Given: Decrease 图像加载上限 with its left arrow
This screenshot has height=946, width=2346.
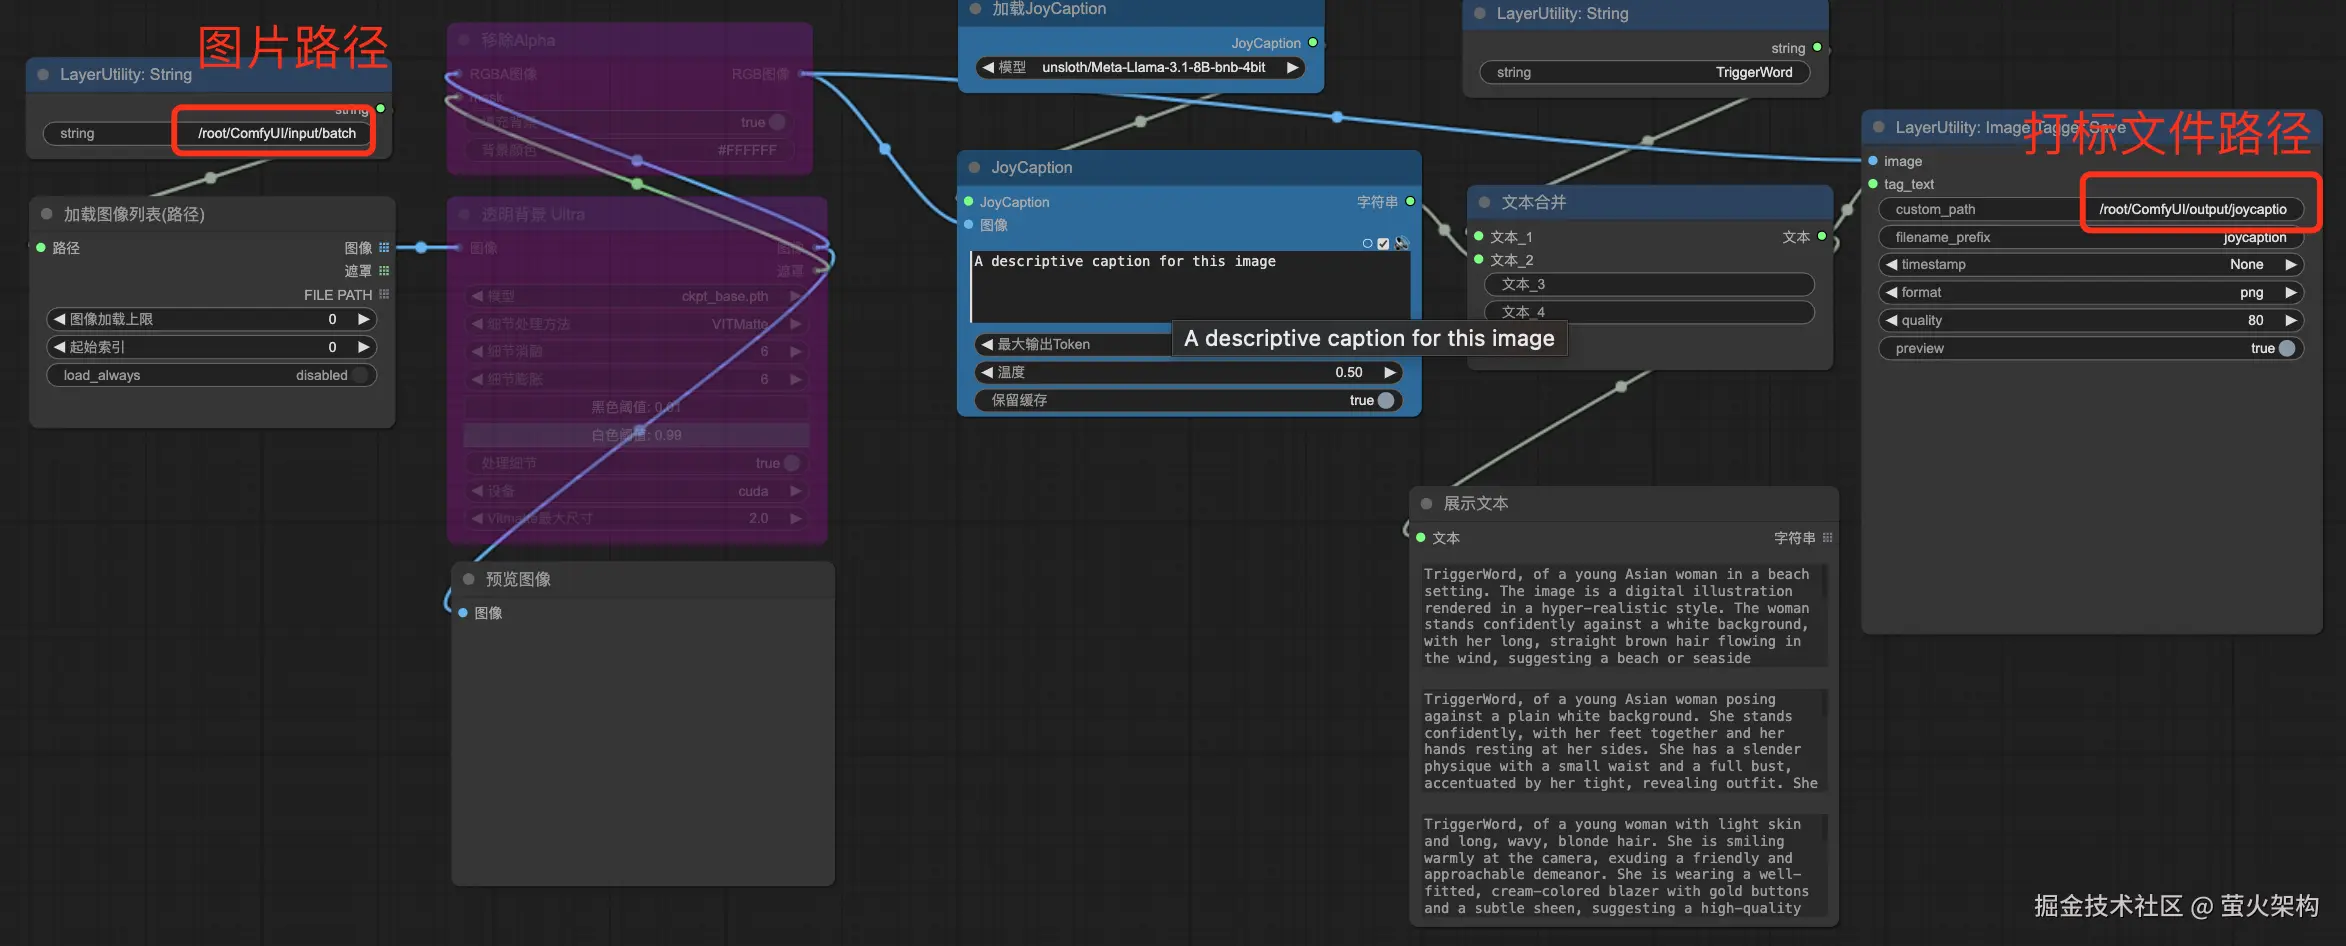Looking at the screenshot, I should click(59, 319).
